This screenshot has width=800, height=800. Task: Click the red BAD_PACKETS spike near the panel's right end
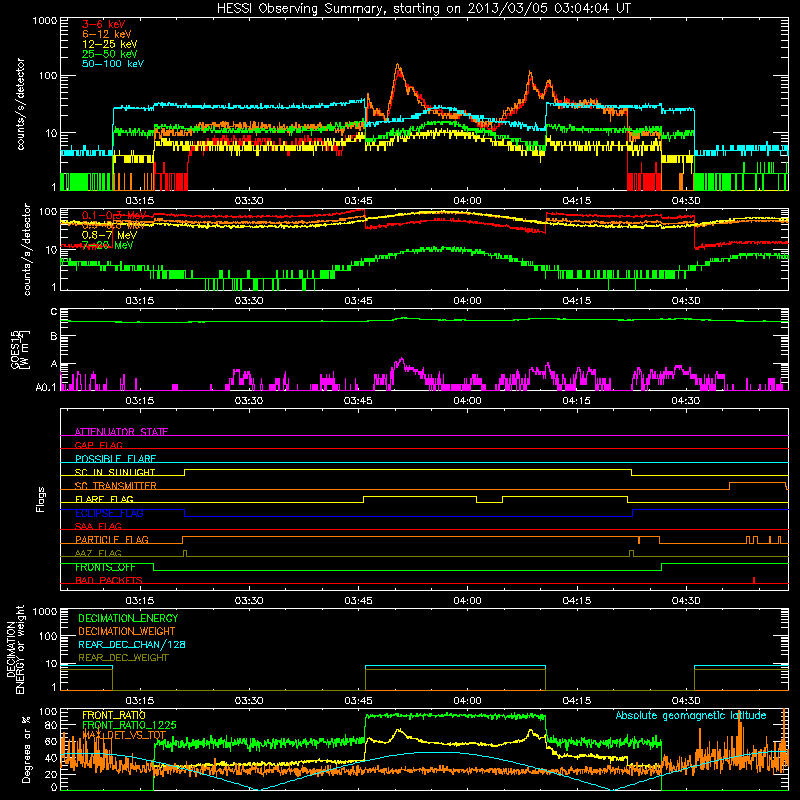pos(754,580)
